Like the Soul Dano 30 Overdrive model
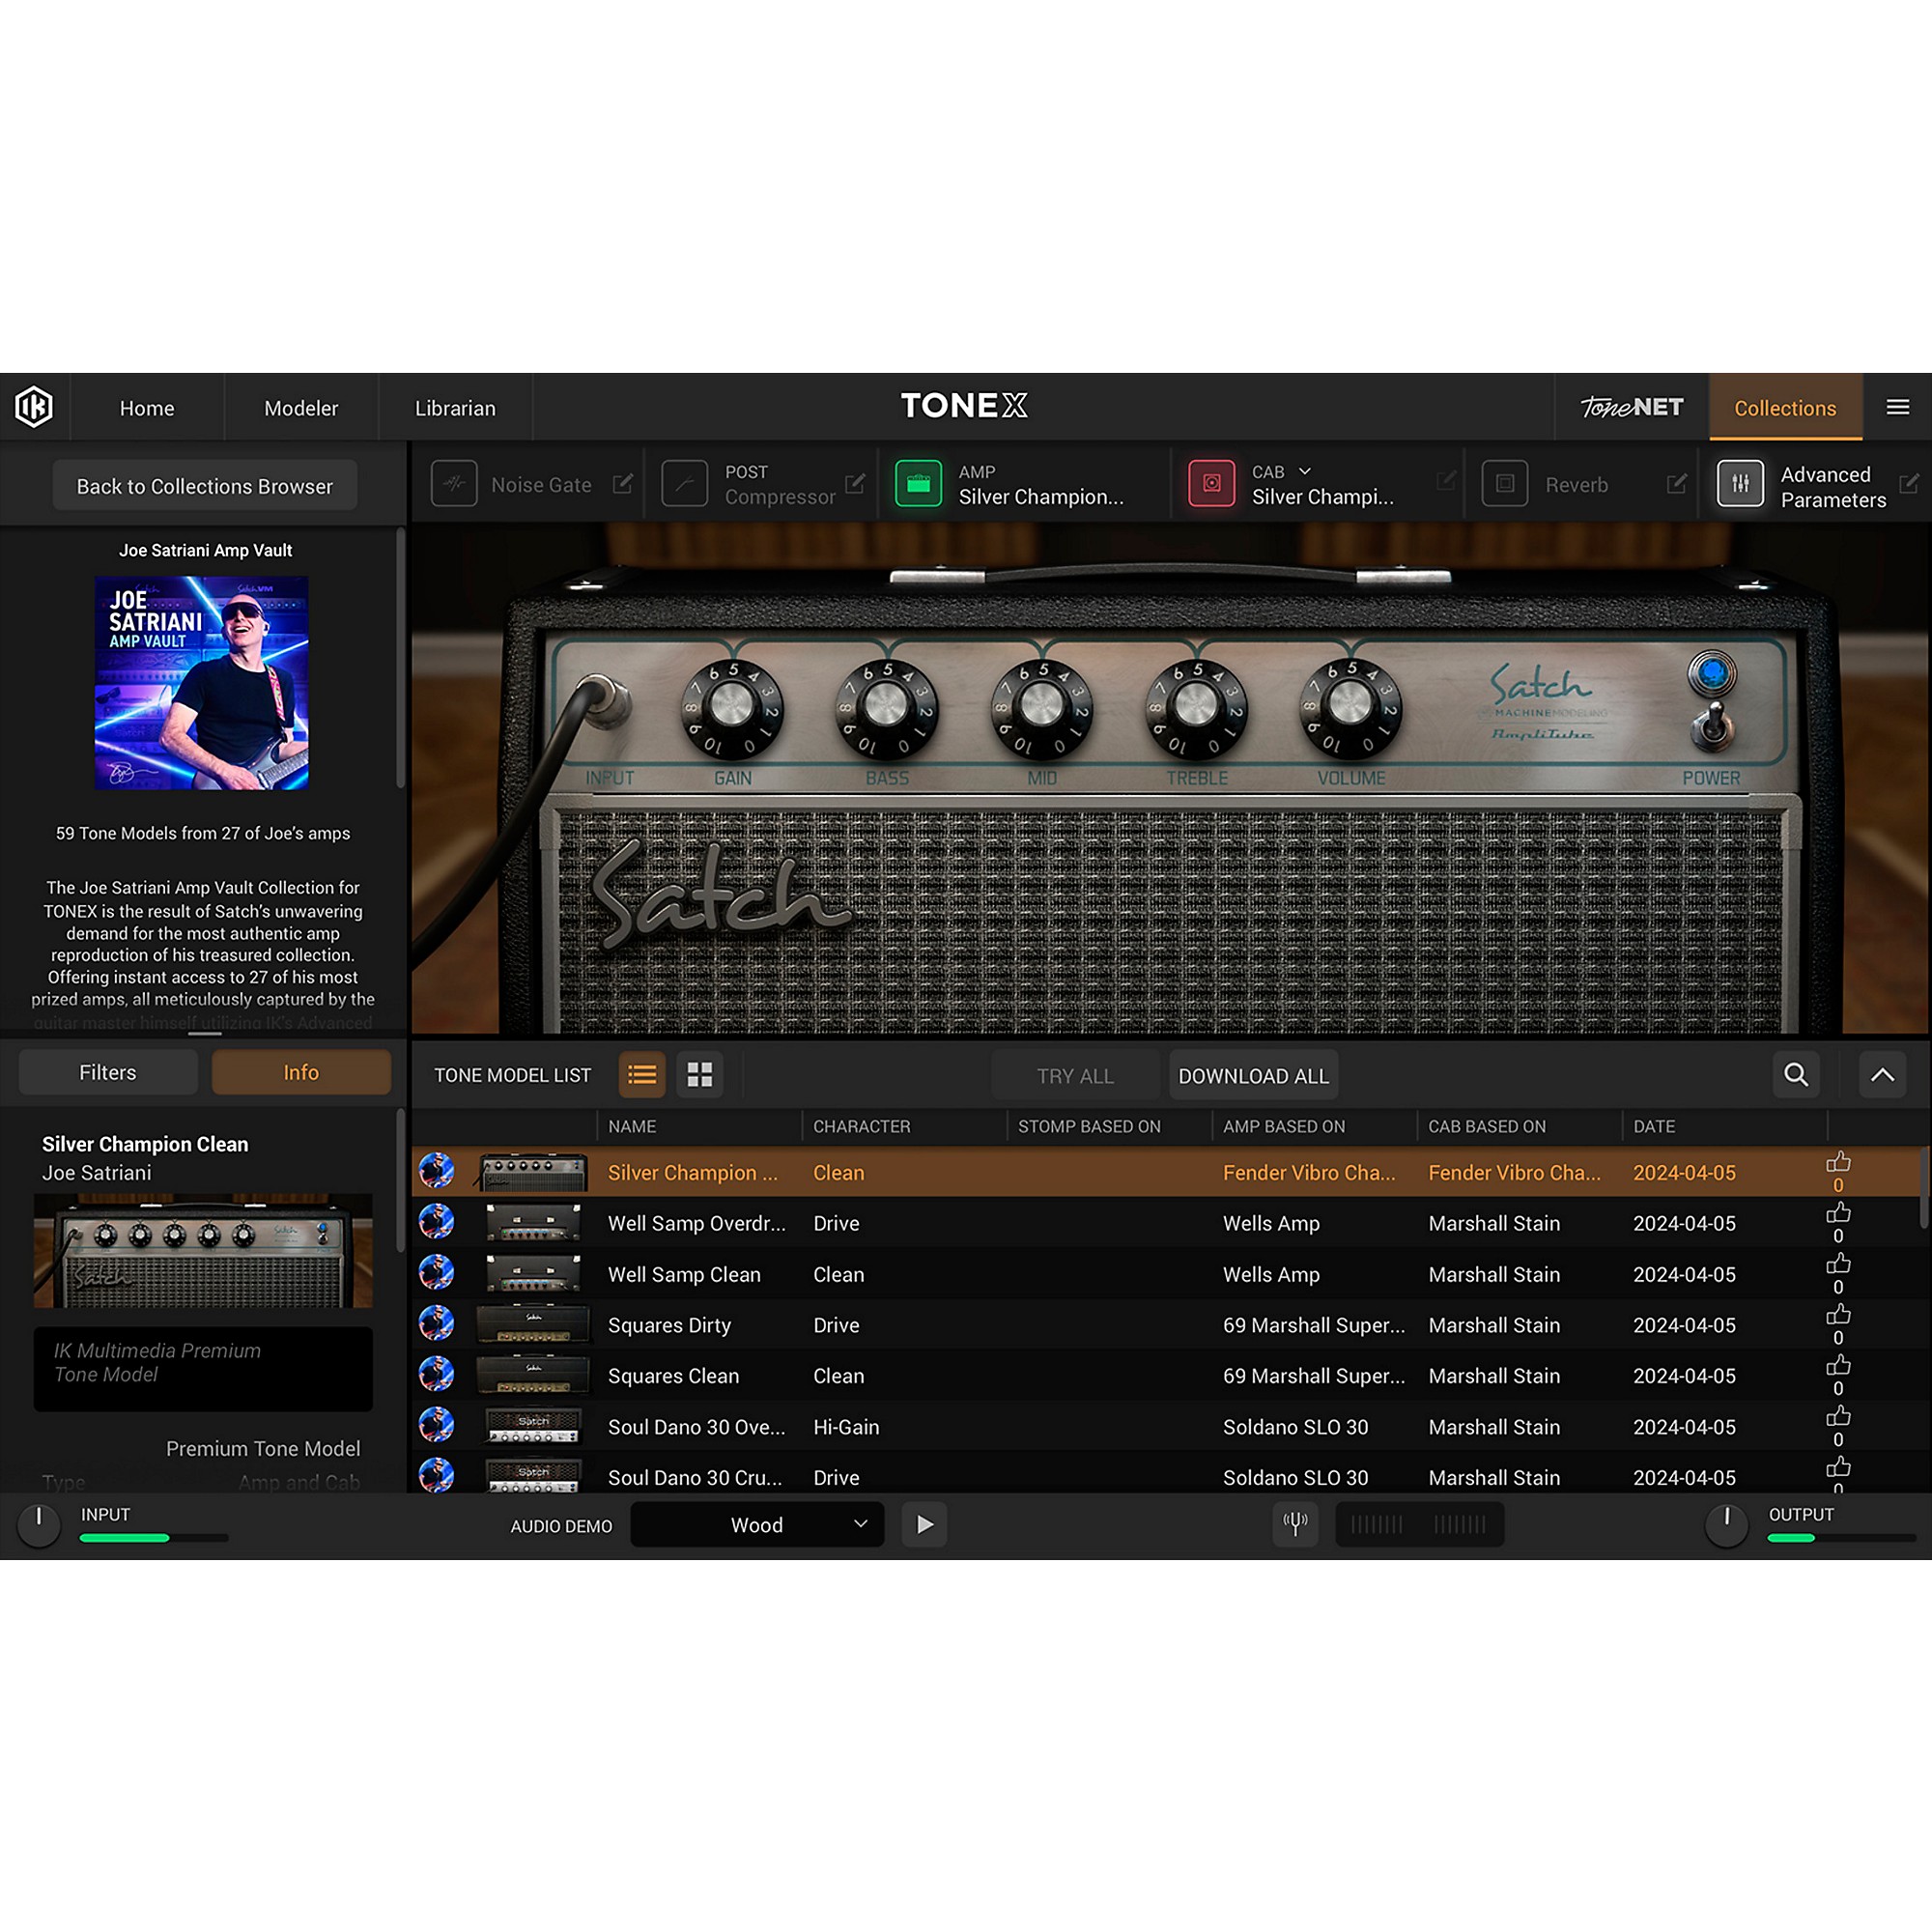The height and width of the screenshot is (1932, 1932). pyautogui.click(x=1838, y=1418)
